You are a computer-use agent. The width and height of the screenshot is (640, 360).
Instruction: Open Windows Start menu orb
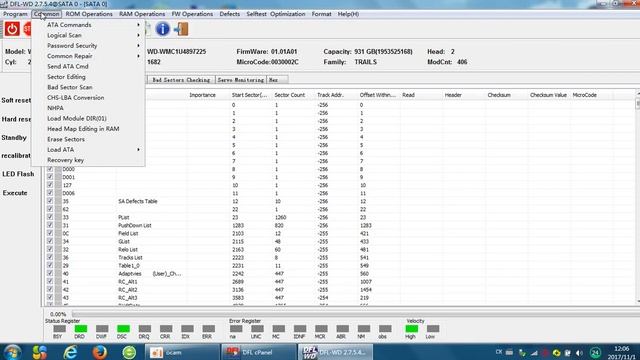pyautogui.click(x=12, y=352)
